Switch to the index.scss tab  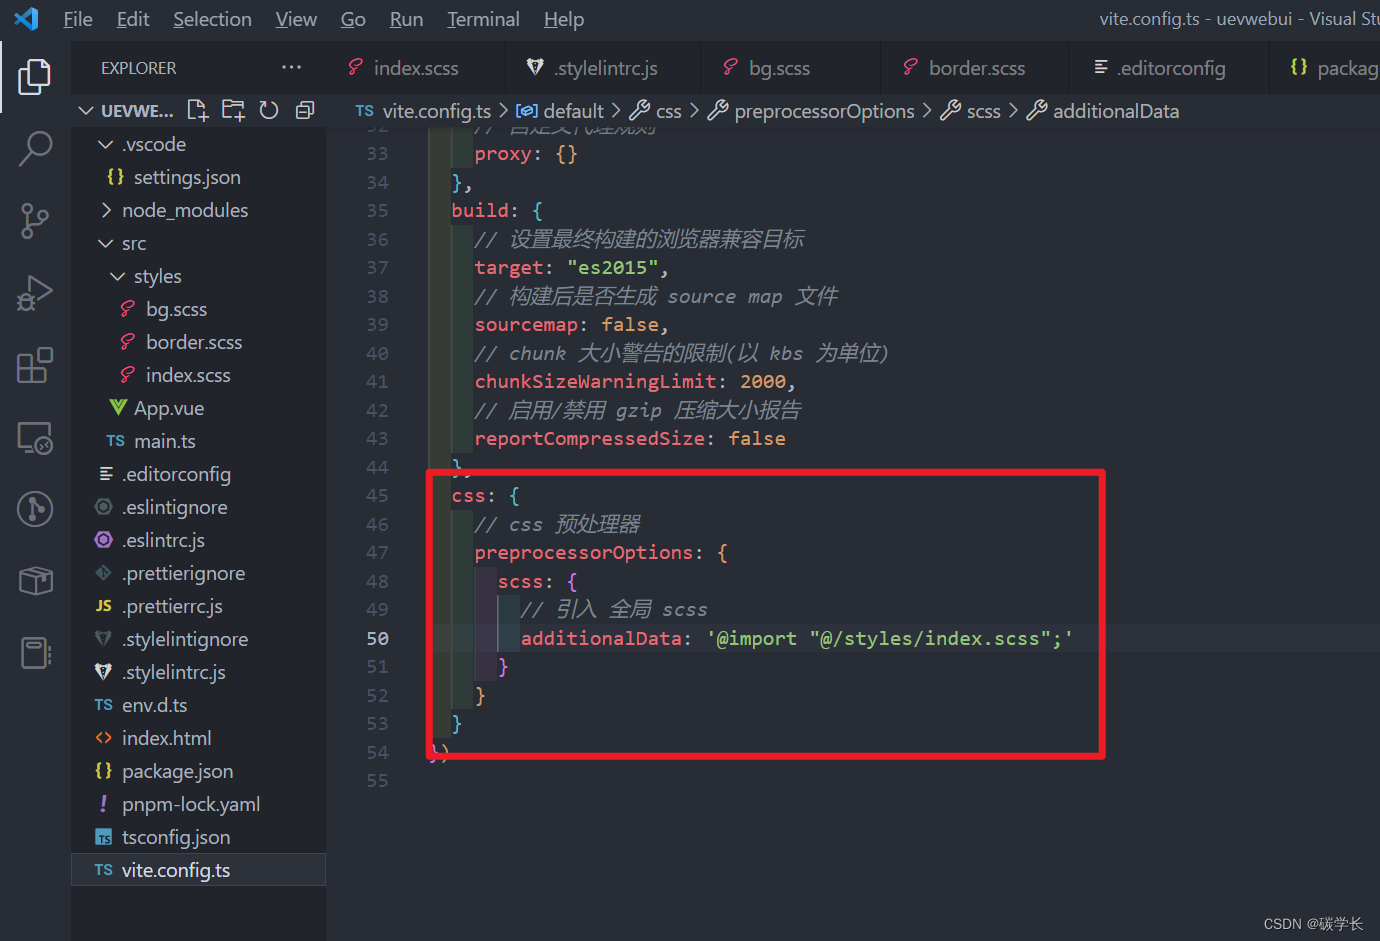click(416, 68)
